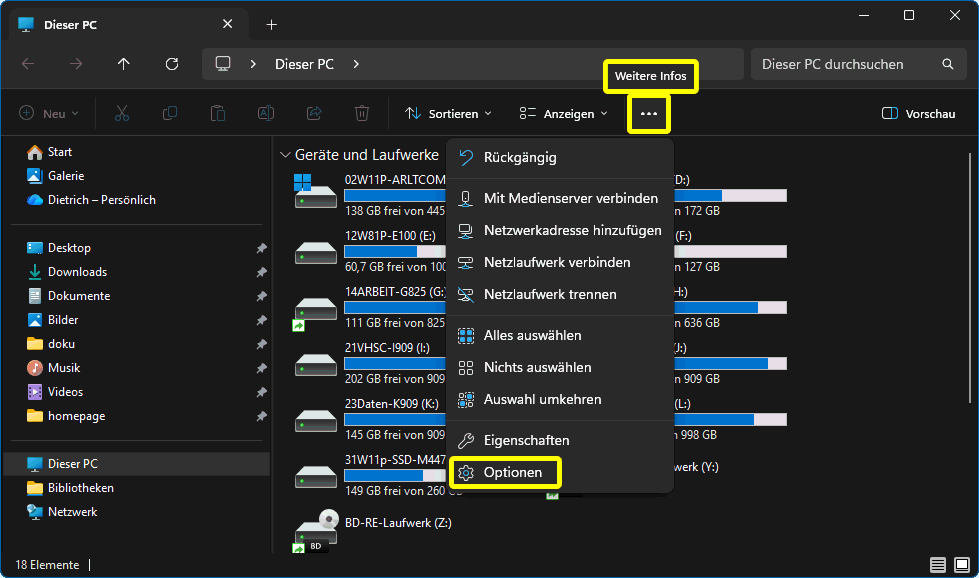The width and height of the screenshot is (979, 578).
Task: Click the scissors Cut icon
Action: coord(122,114)
